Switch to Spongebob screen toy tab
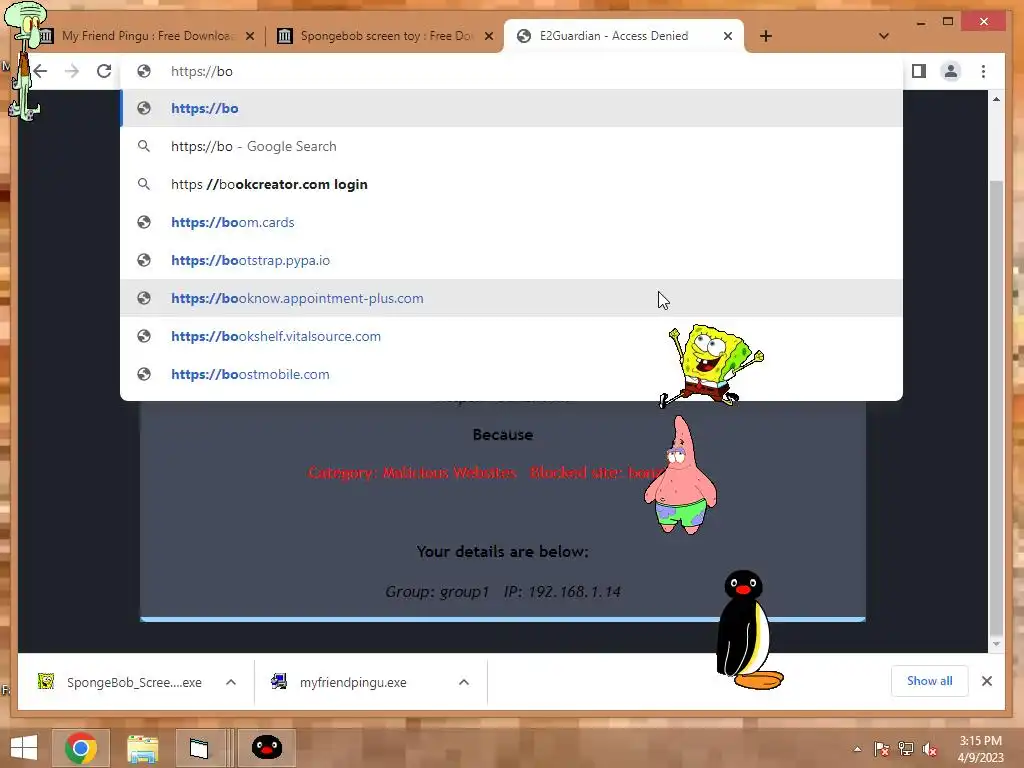1024x768 pixels. coord(385,36)
